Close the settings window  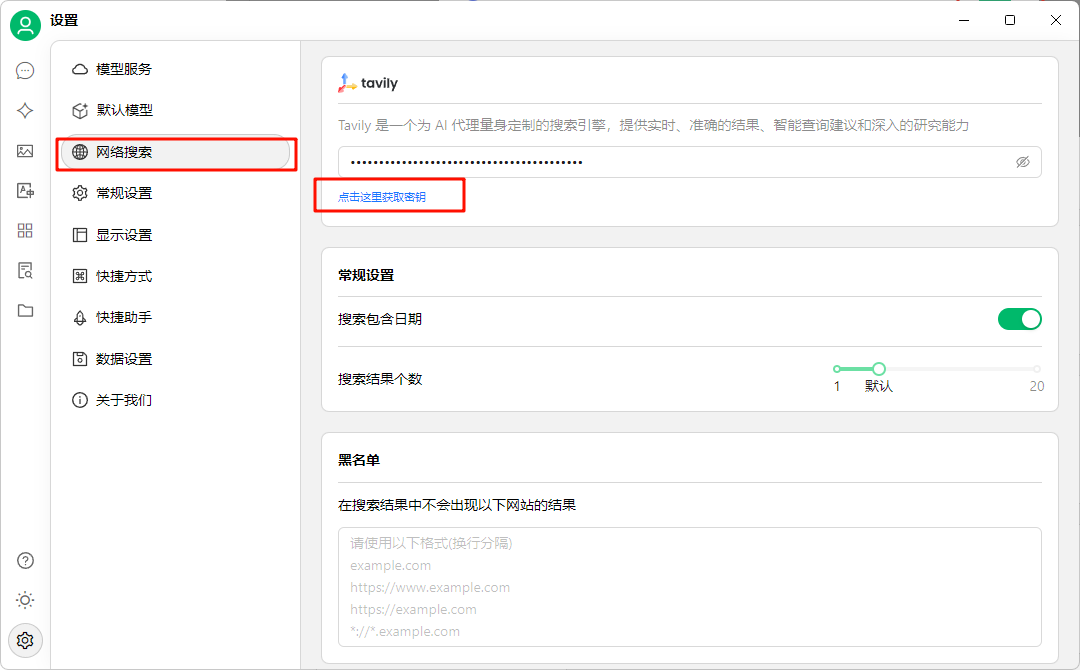[1056, 20]
